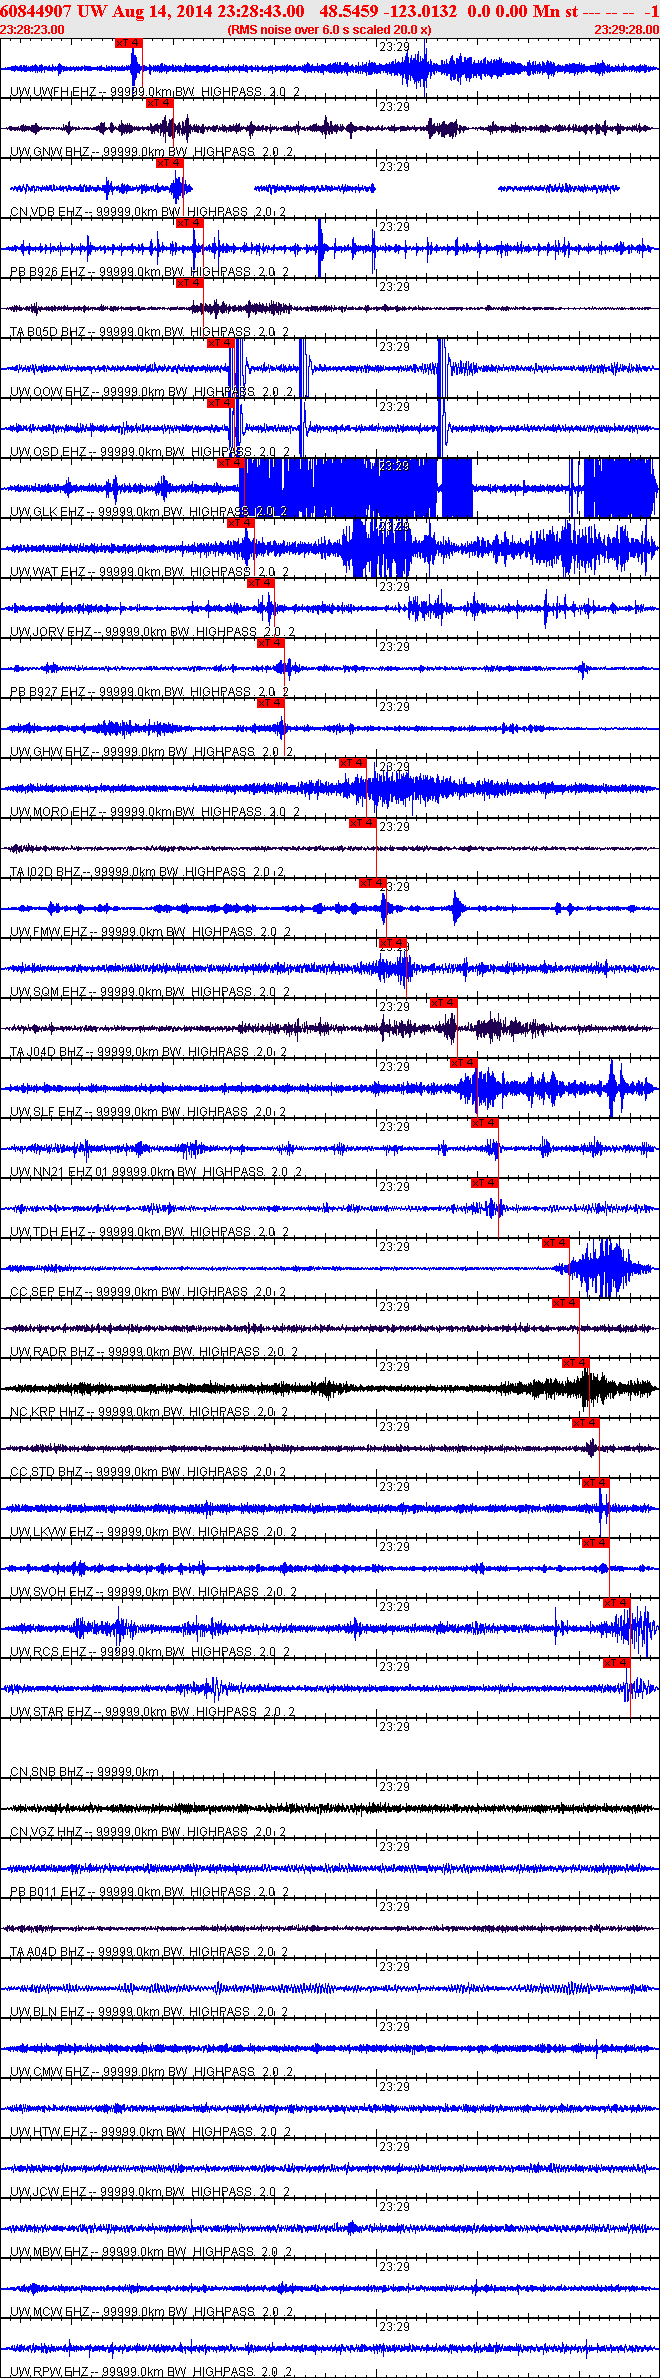
Task: Select the UW.TDH EHZ station label
Action: coord(47,1232)
